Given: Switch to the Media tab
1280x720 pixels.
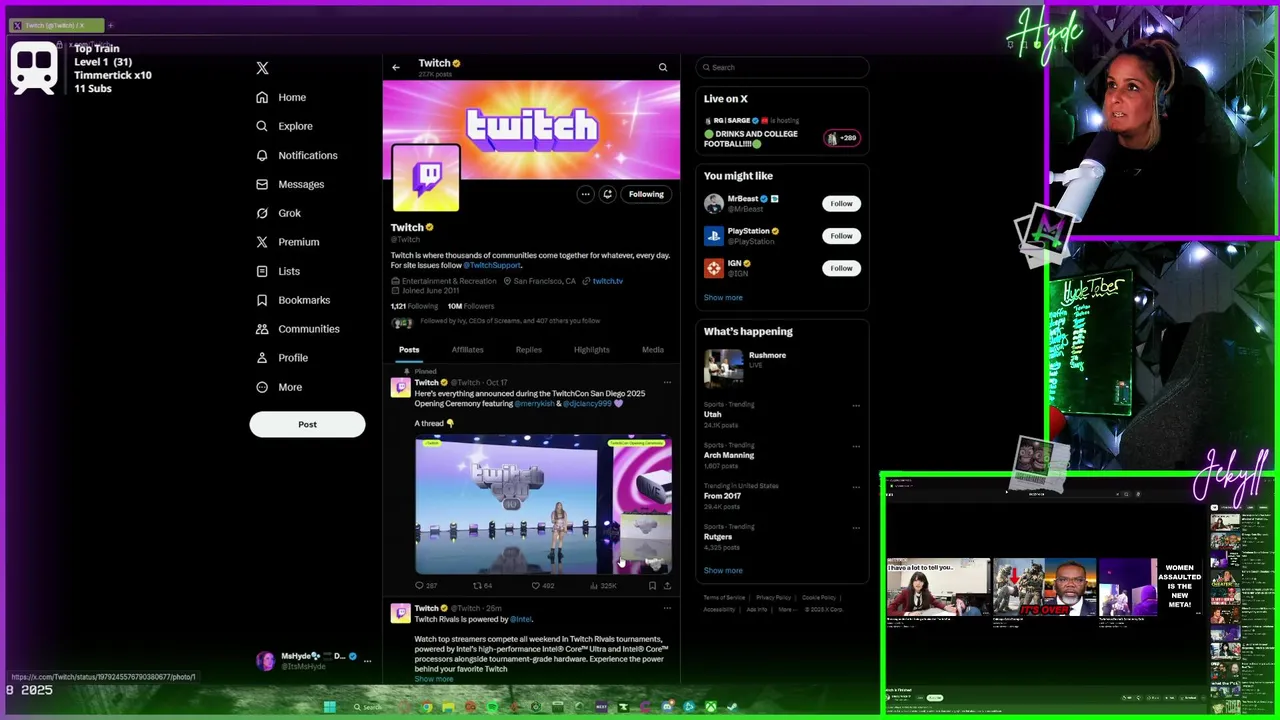Looking at the screenshot, I should [x=653, y=350].
